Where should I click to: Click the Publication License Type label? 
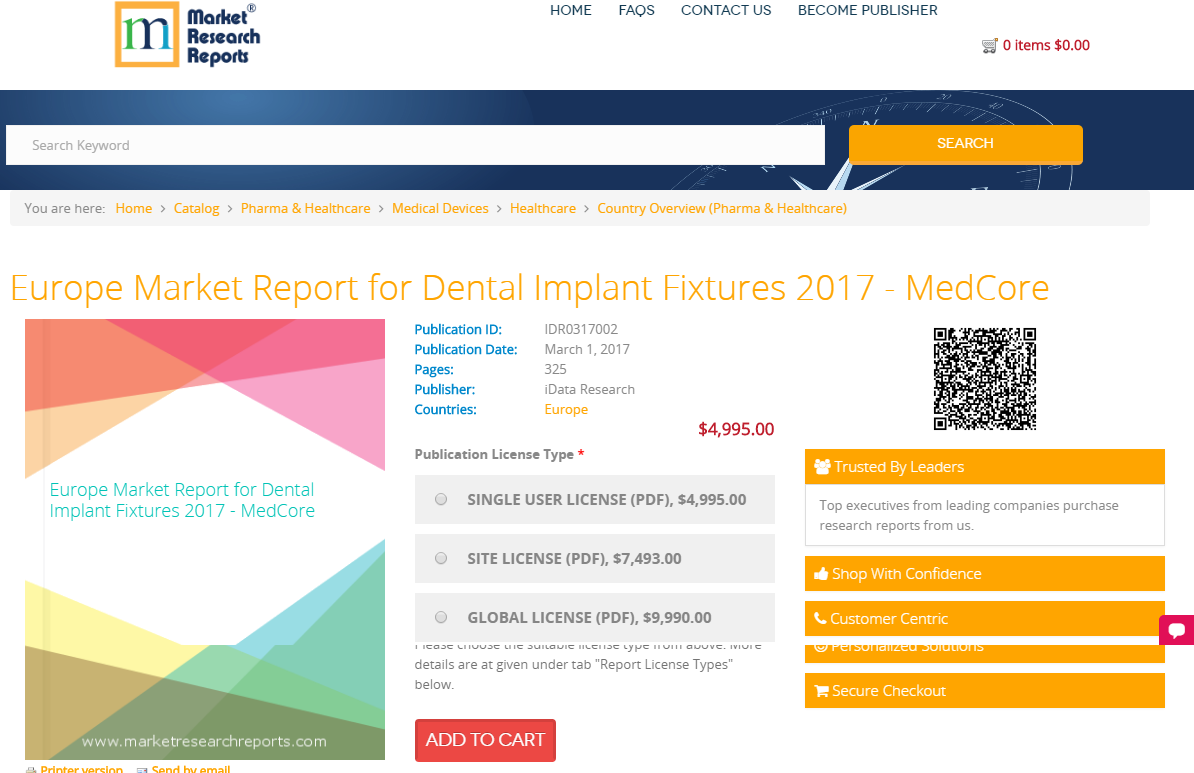(494, 455)
